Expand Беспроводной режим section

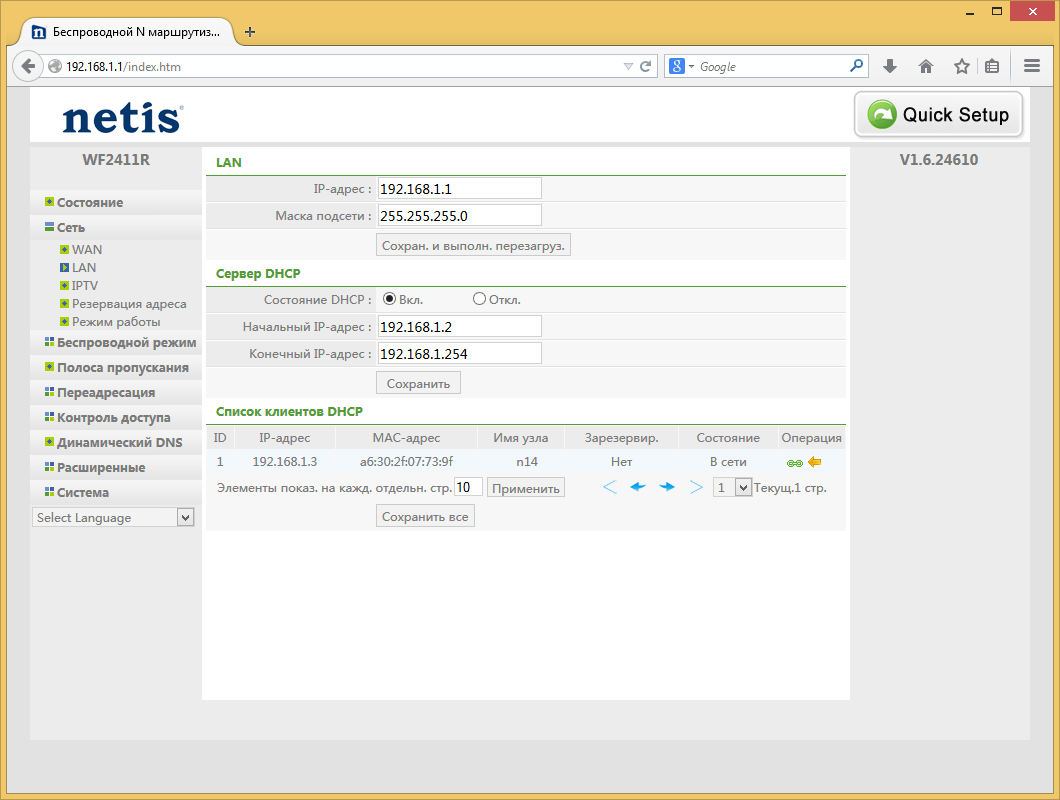tap(126, 342)
